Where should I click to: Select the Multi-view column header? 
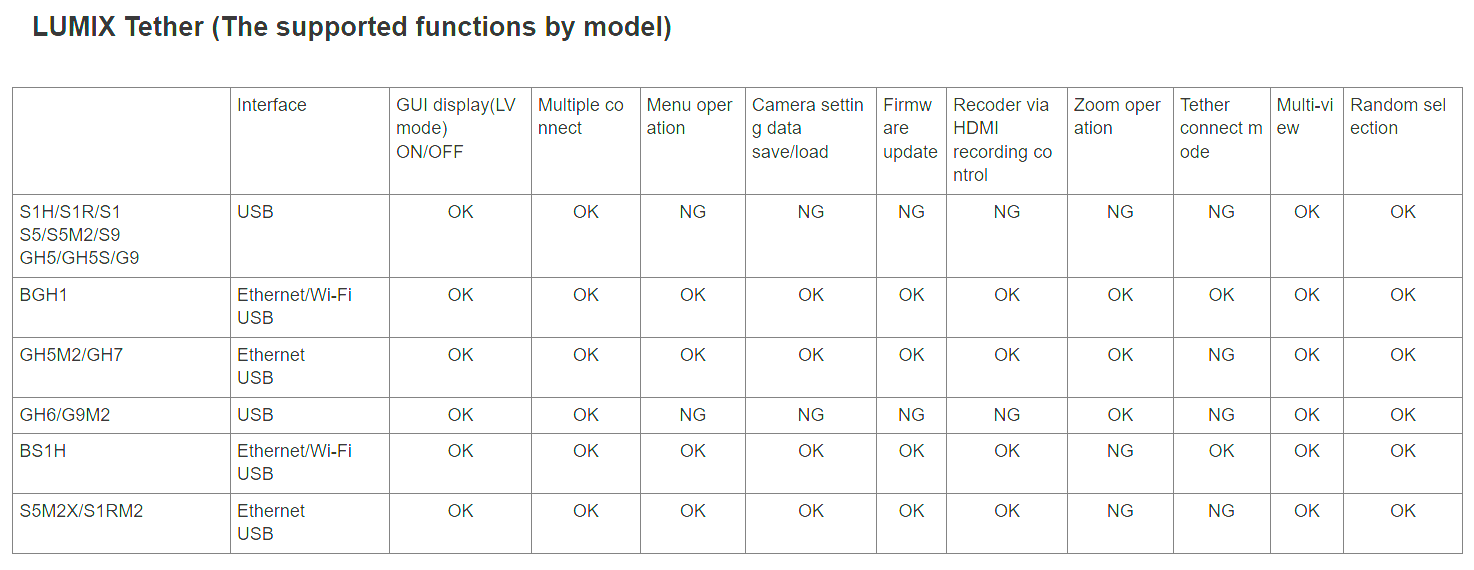point(1304,116)
